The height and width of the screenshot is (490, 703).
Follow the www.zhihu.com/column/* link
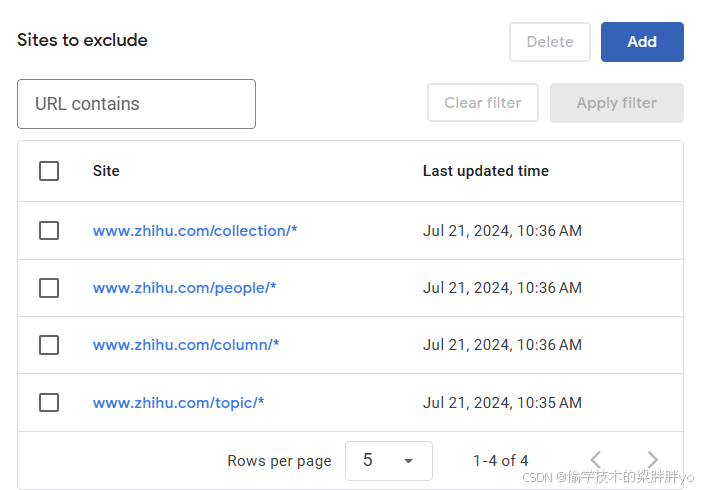click(x=186, y=345)
